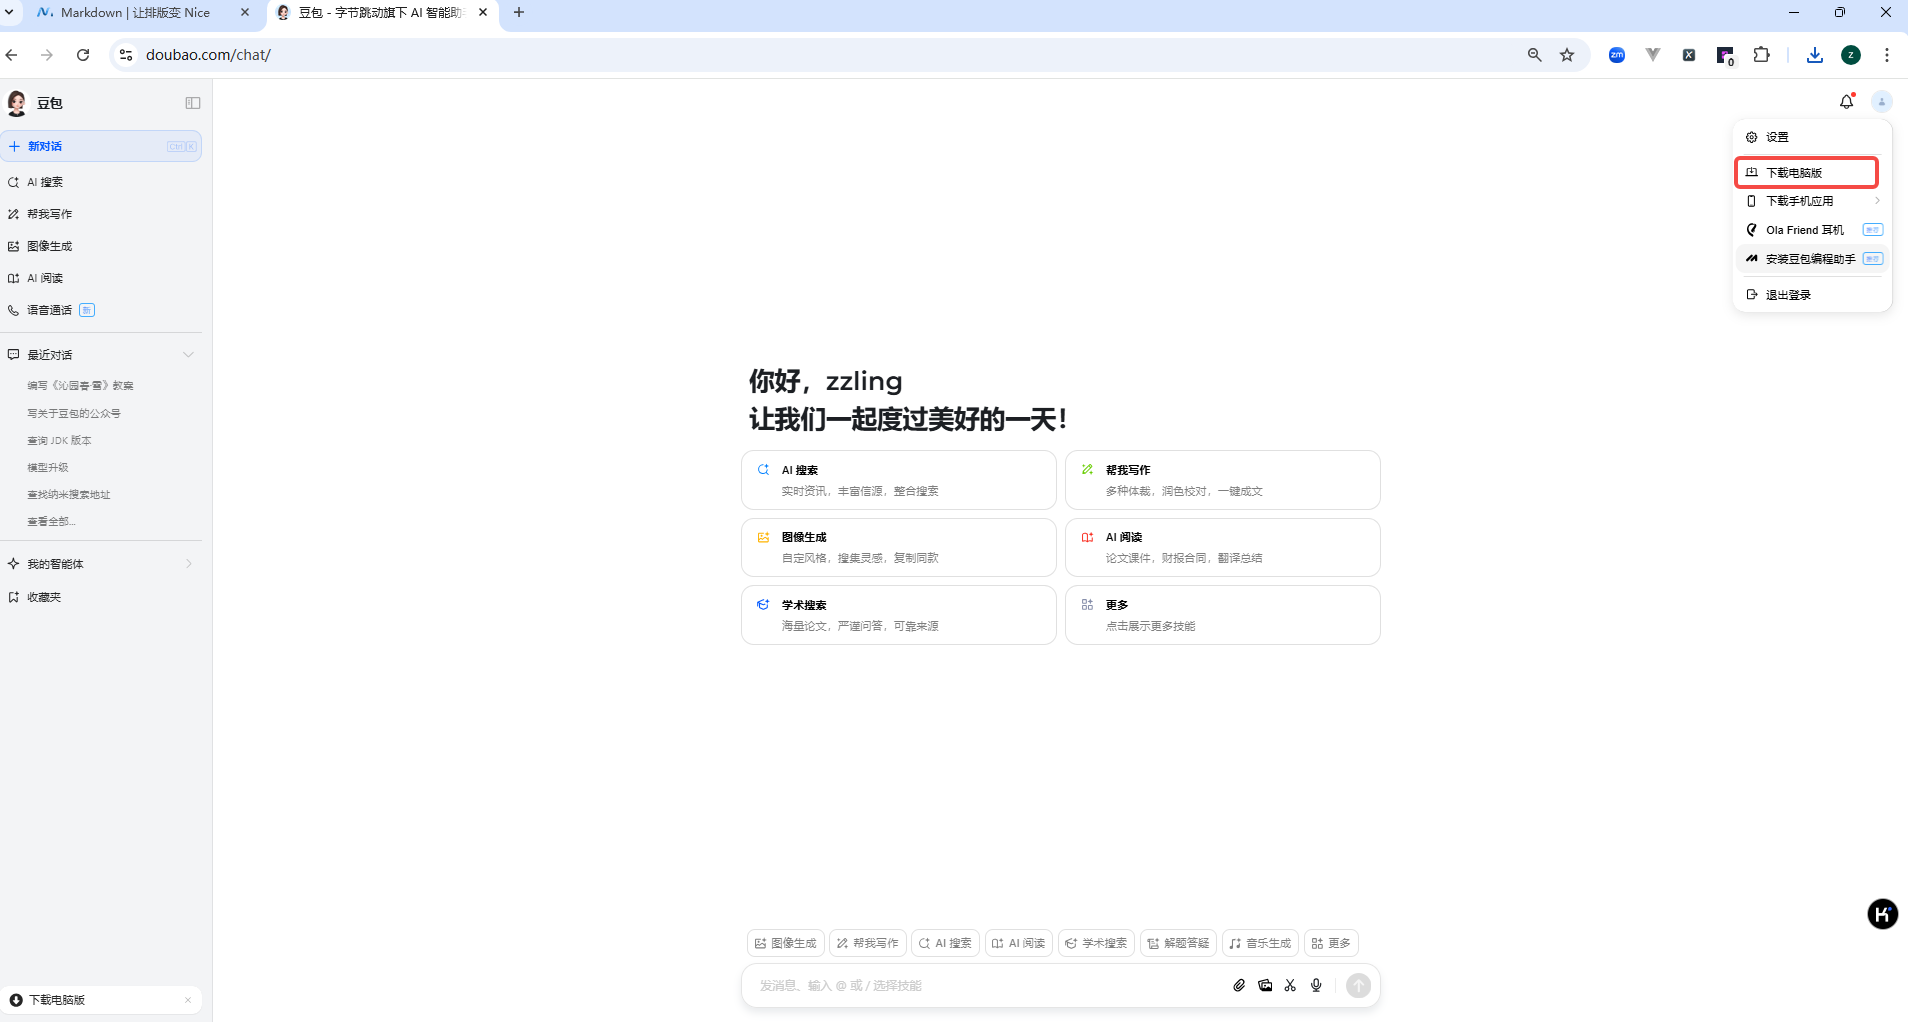
Task: Click the zoom magnifier icon in address bar
Action: click(x=1534, y=55)
